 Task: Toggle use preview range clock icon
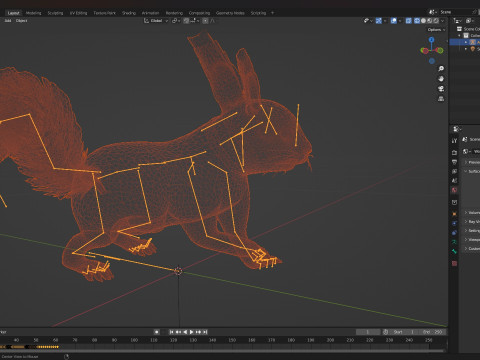[x=385, y=332]
